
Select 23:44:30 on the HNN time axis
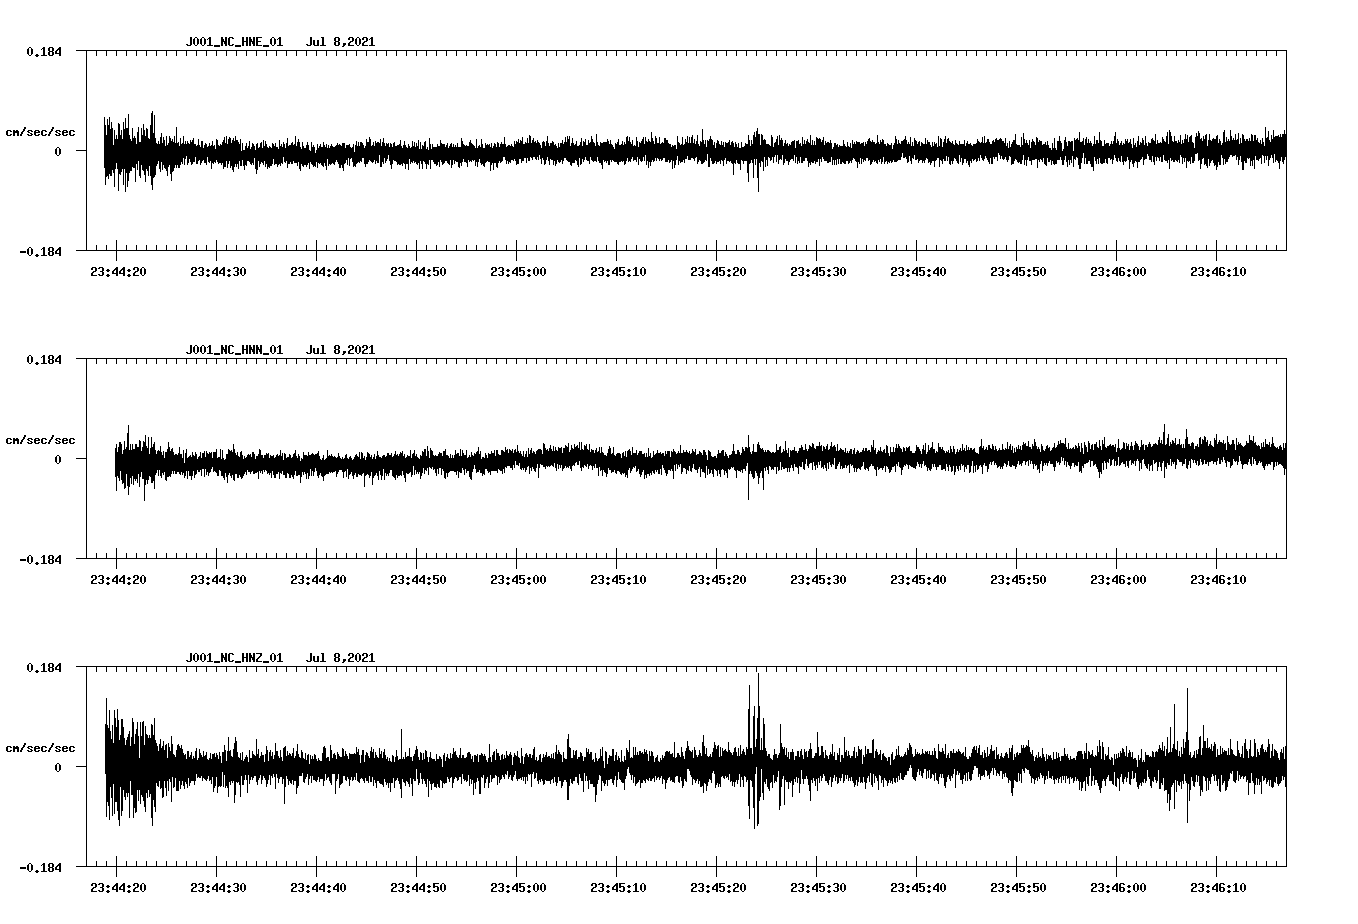218,579
